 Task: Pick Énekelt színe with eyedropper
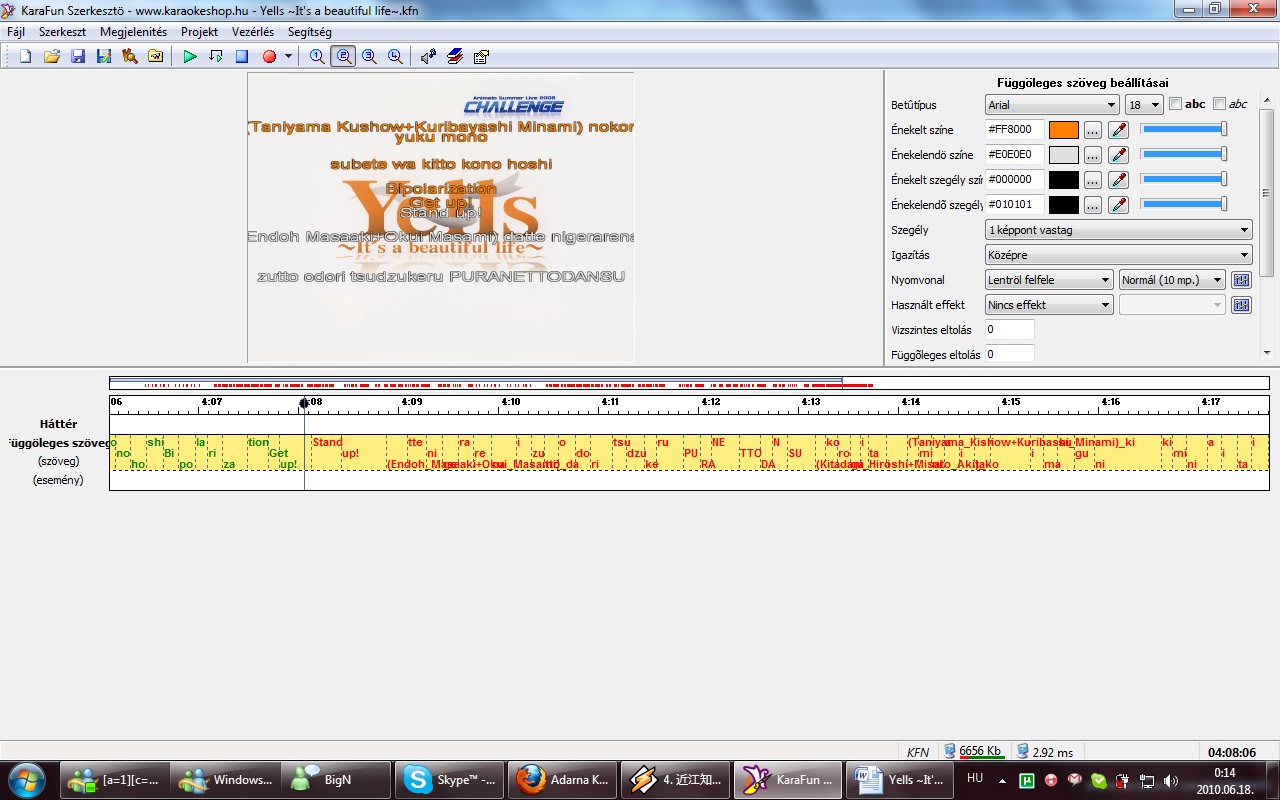(x=1118, y=130)
